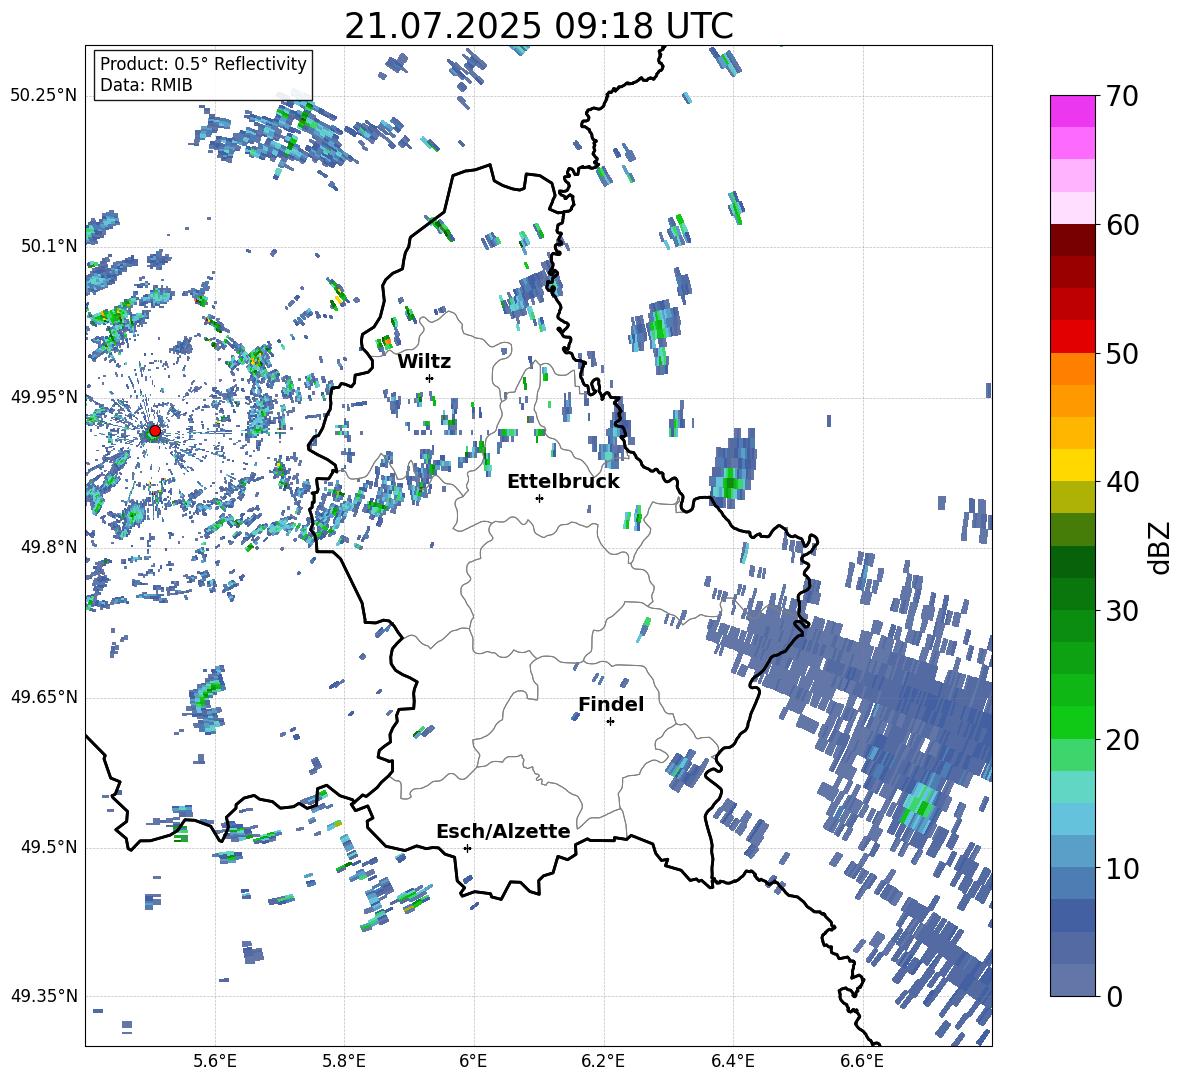Image resolution: width=1184 pixels, height=1081 pixels.
Task: Click the title 21.07.2025 09:18 UTC
Action: [x=539, y=26]
